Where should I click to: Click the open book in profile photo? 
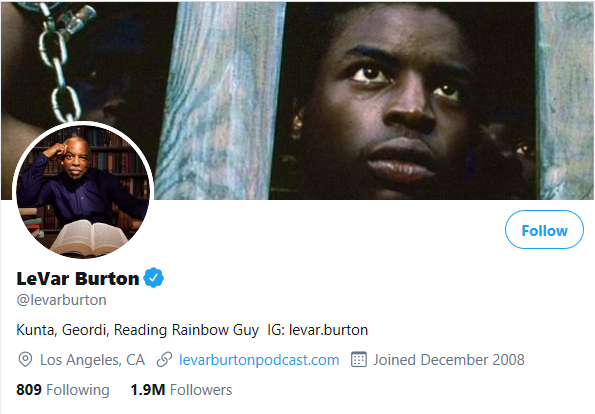click(88, 238)
